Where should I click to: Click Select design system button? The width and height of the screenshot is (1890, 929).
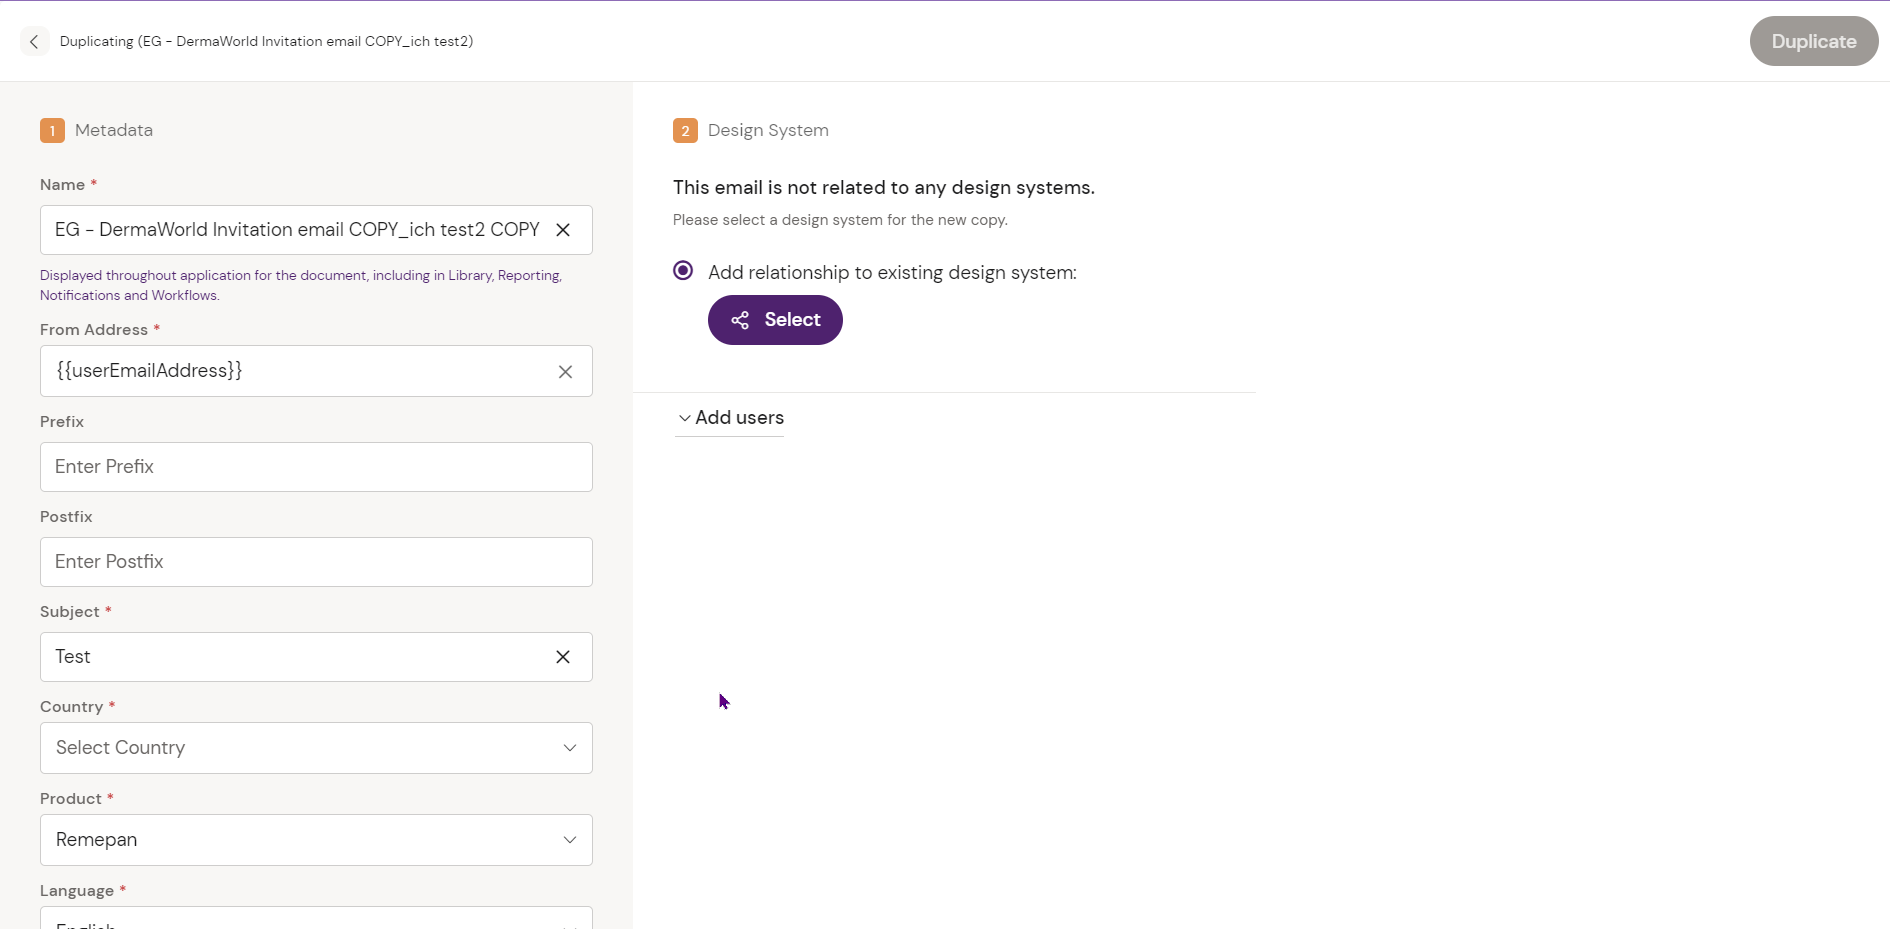(x=775, y=320)
